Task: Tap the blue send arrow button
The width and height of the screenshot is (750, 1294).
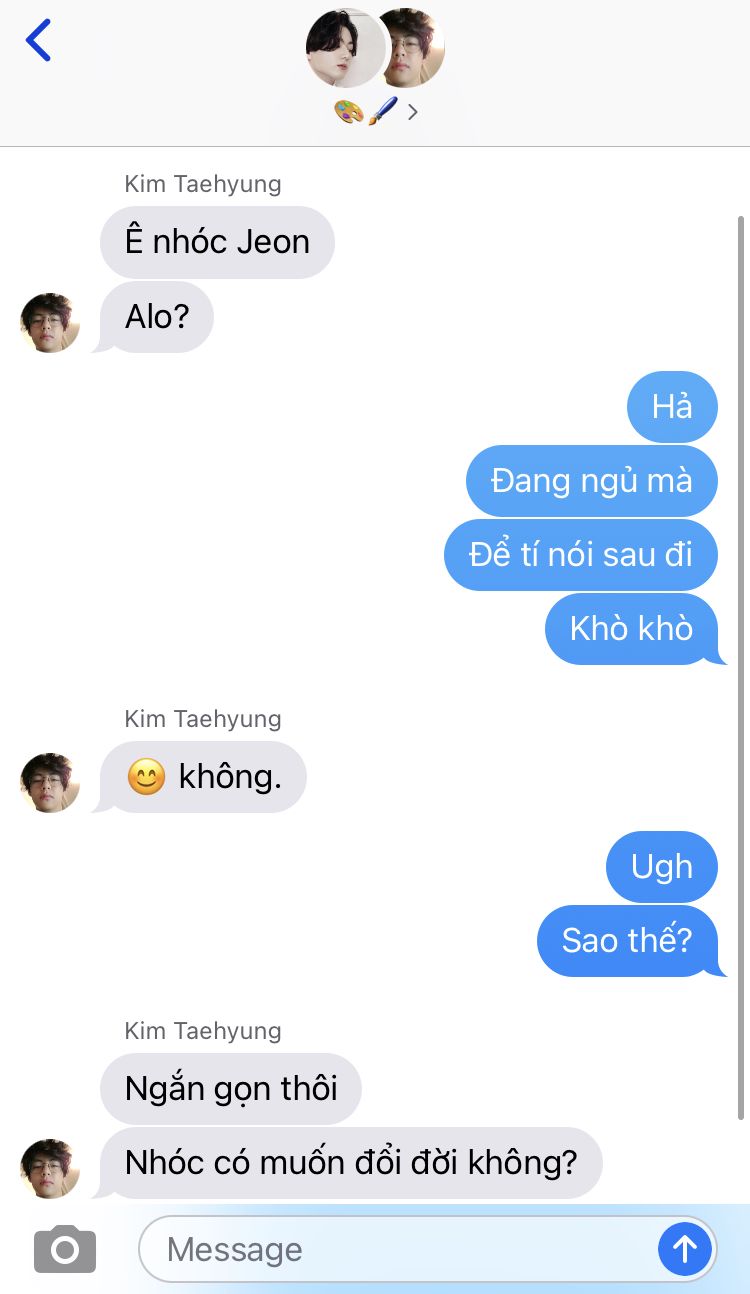Action: 685,1248
